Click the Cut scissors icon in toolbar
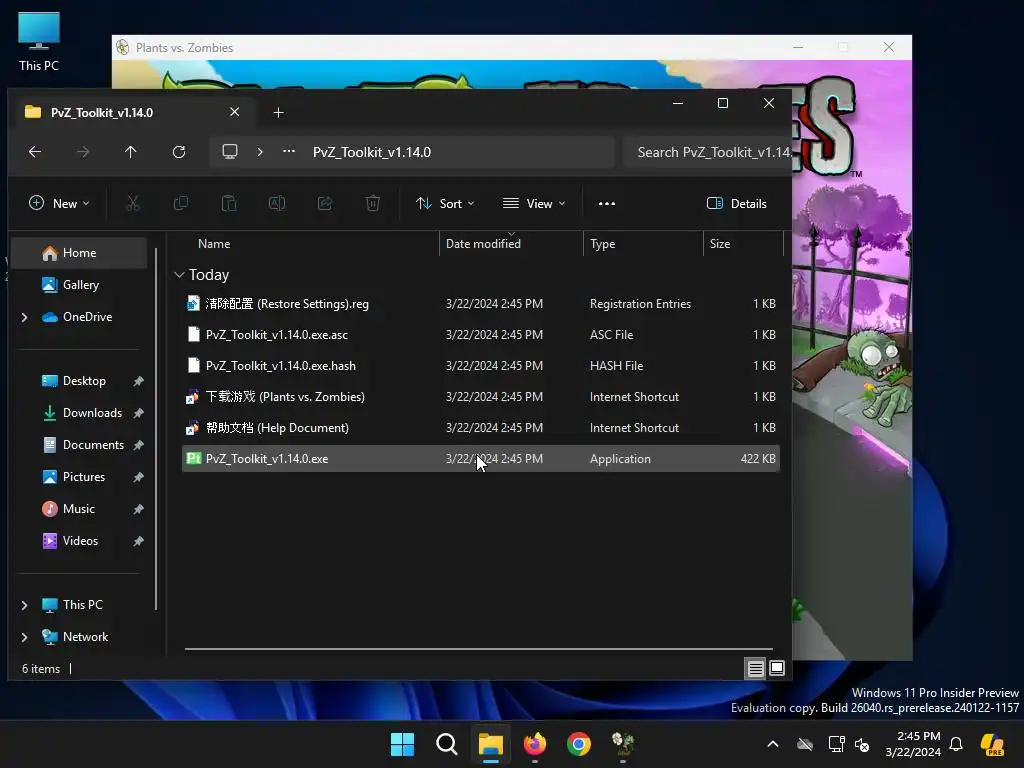The height and width of the screenshot is (768, 1024). pos(133,203)
